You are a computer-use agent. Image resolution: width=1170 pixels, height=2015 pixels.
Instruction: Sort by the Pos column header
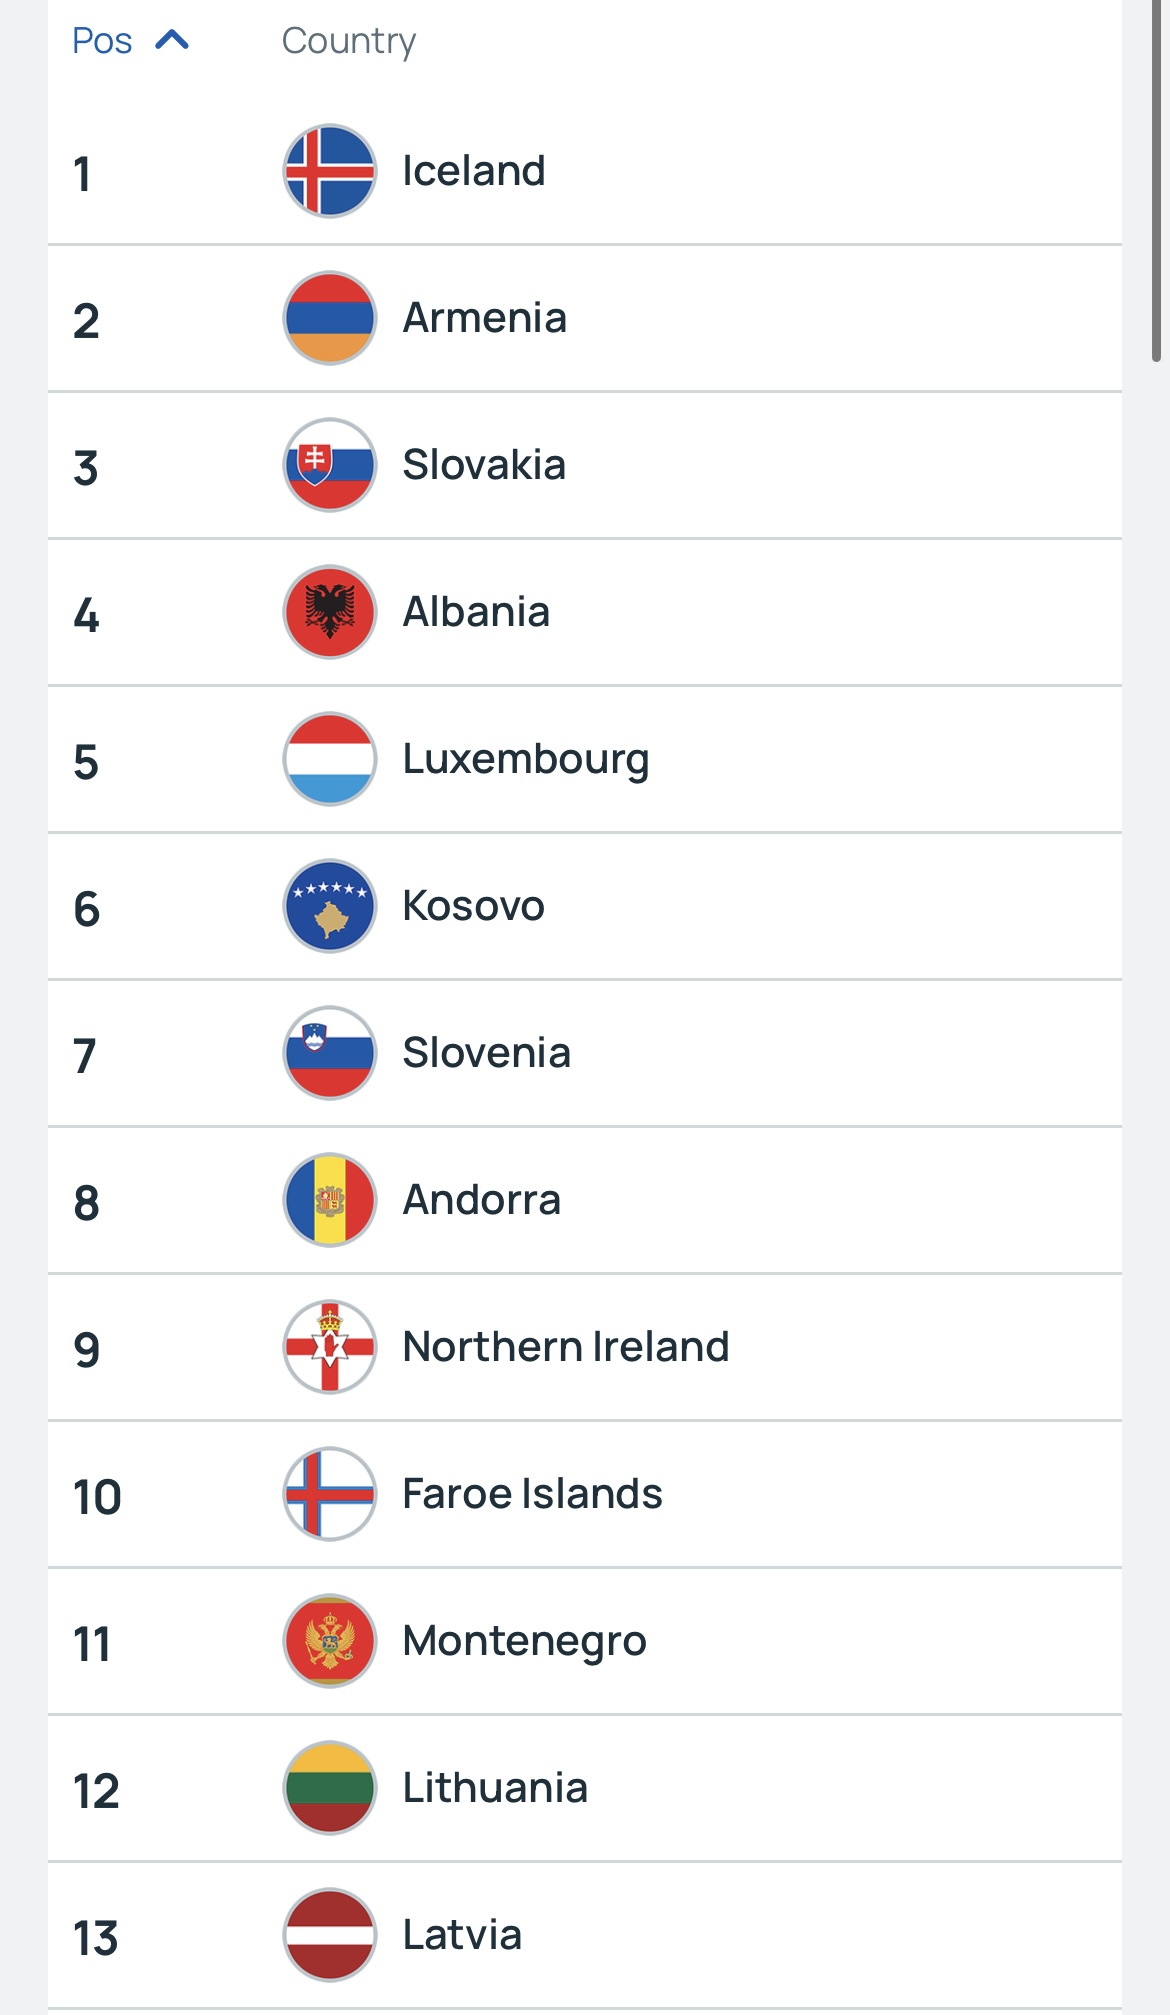tap(102, 41)
